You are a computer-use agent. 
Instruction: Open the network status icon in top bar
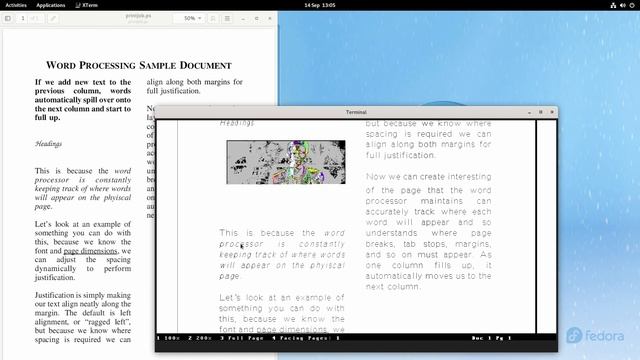coord(613,5)
